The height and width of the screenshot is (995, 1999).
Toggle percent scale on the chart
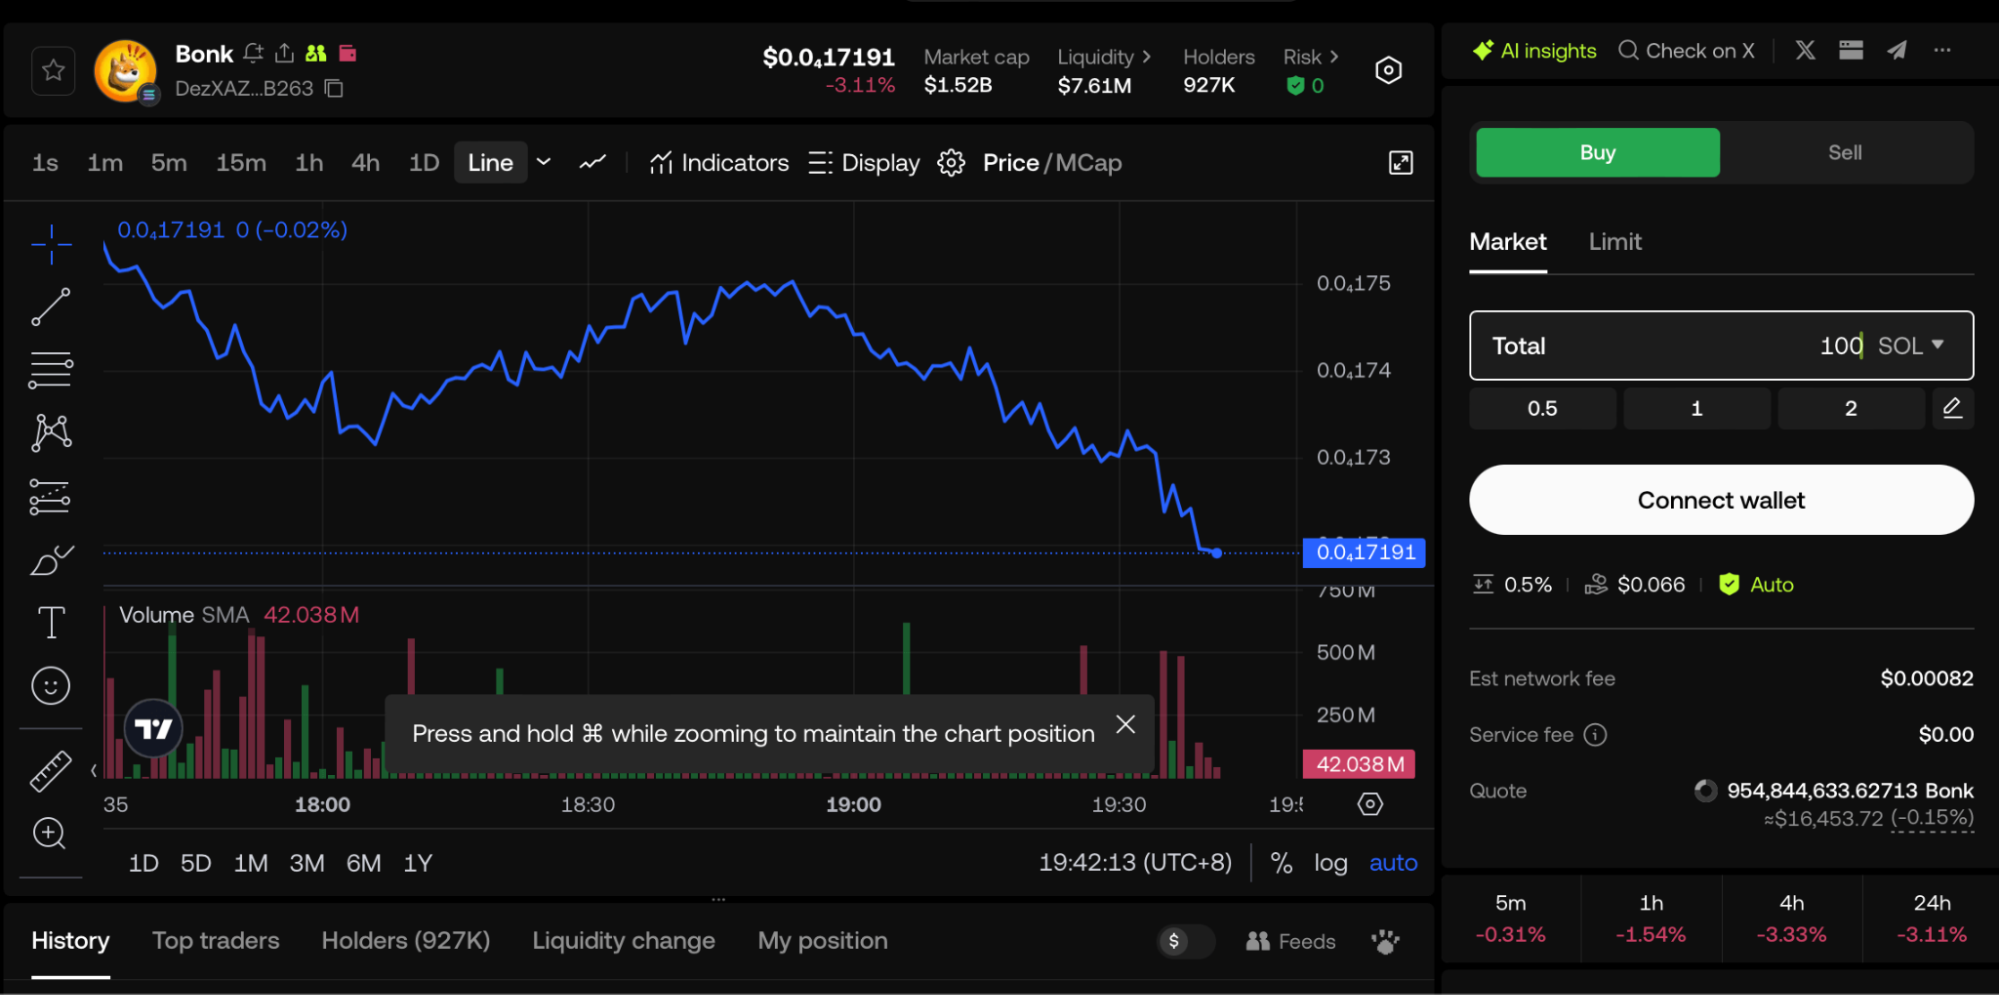click(1281, 862)
